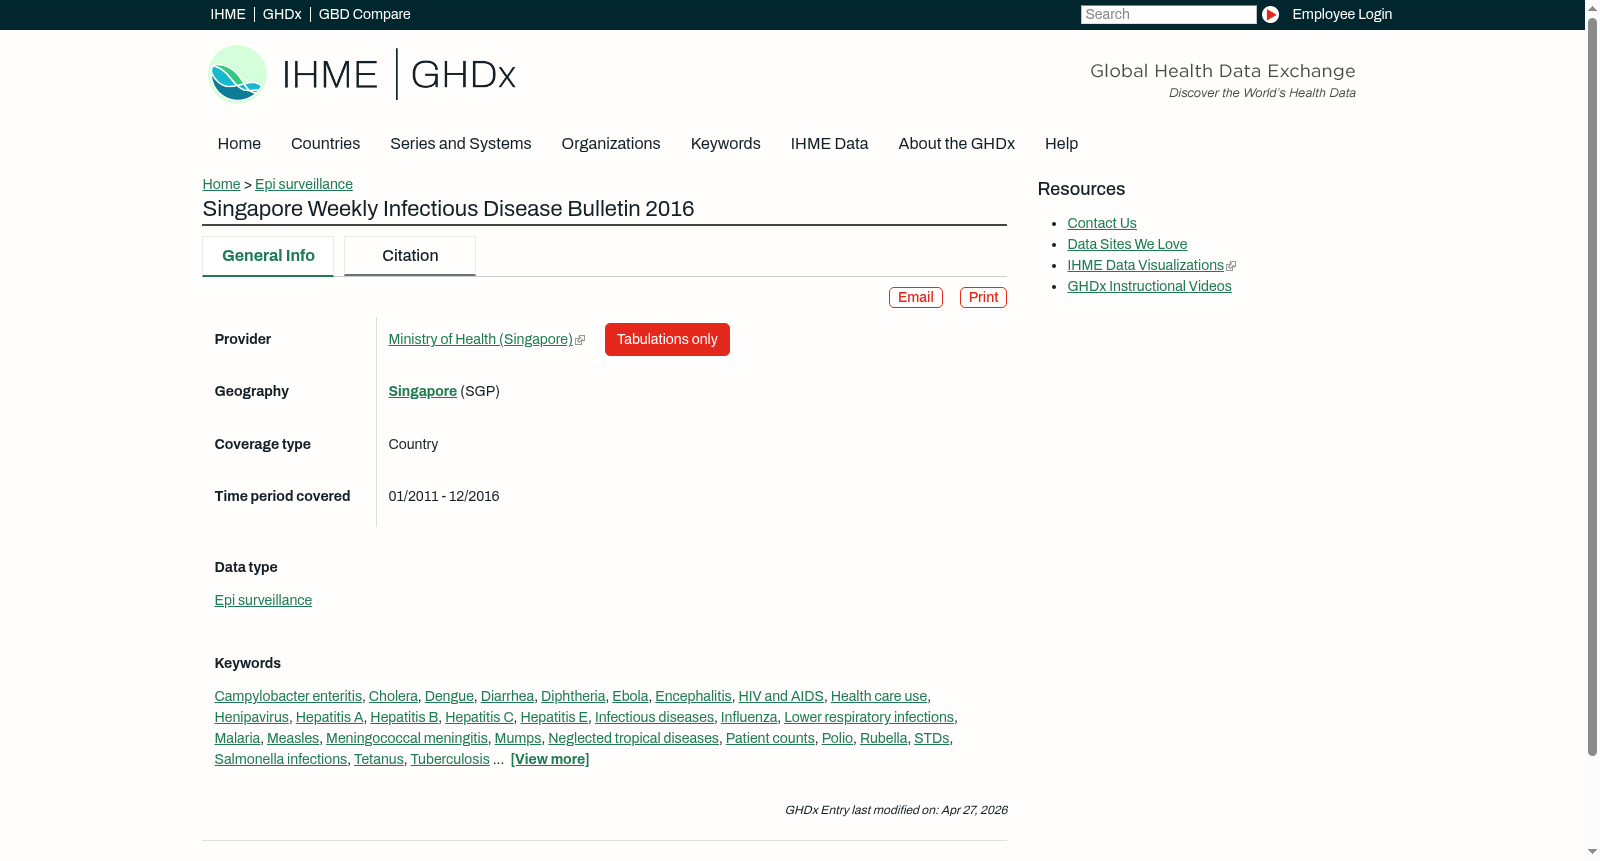Click the Tabulations only button
This screenshot has height=861, width=1600.
667,340
